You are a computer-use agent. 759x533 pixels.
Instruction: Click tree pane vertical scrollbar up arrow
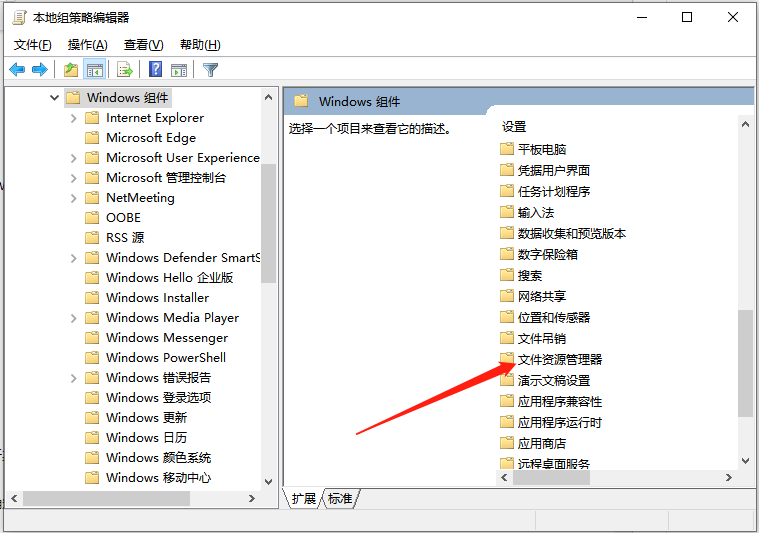click(x=269, y=97)
